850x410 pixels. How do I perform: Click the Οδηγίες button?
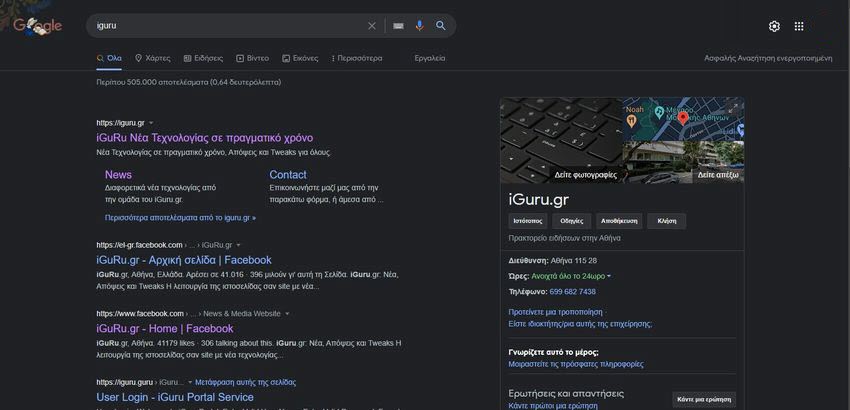pyautogui.click(x=572, y=221)
